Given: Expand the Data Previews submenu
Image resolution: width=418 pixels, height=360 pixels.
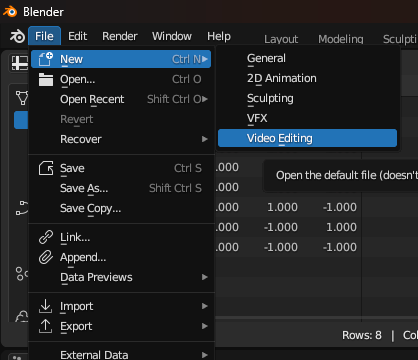Looking at the screenshot, I should pos(121,277).
